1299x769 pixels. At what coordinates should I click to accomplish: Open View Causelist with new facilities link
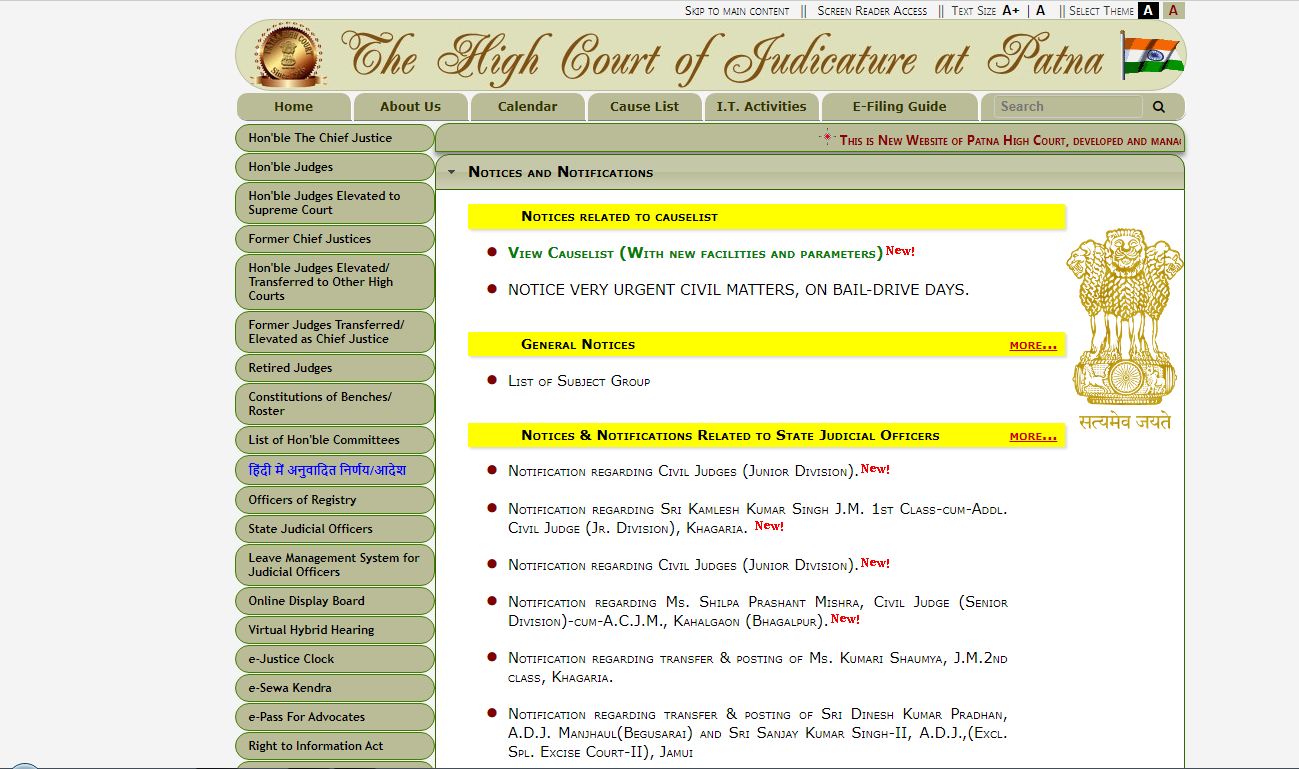point(695,253)
